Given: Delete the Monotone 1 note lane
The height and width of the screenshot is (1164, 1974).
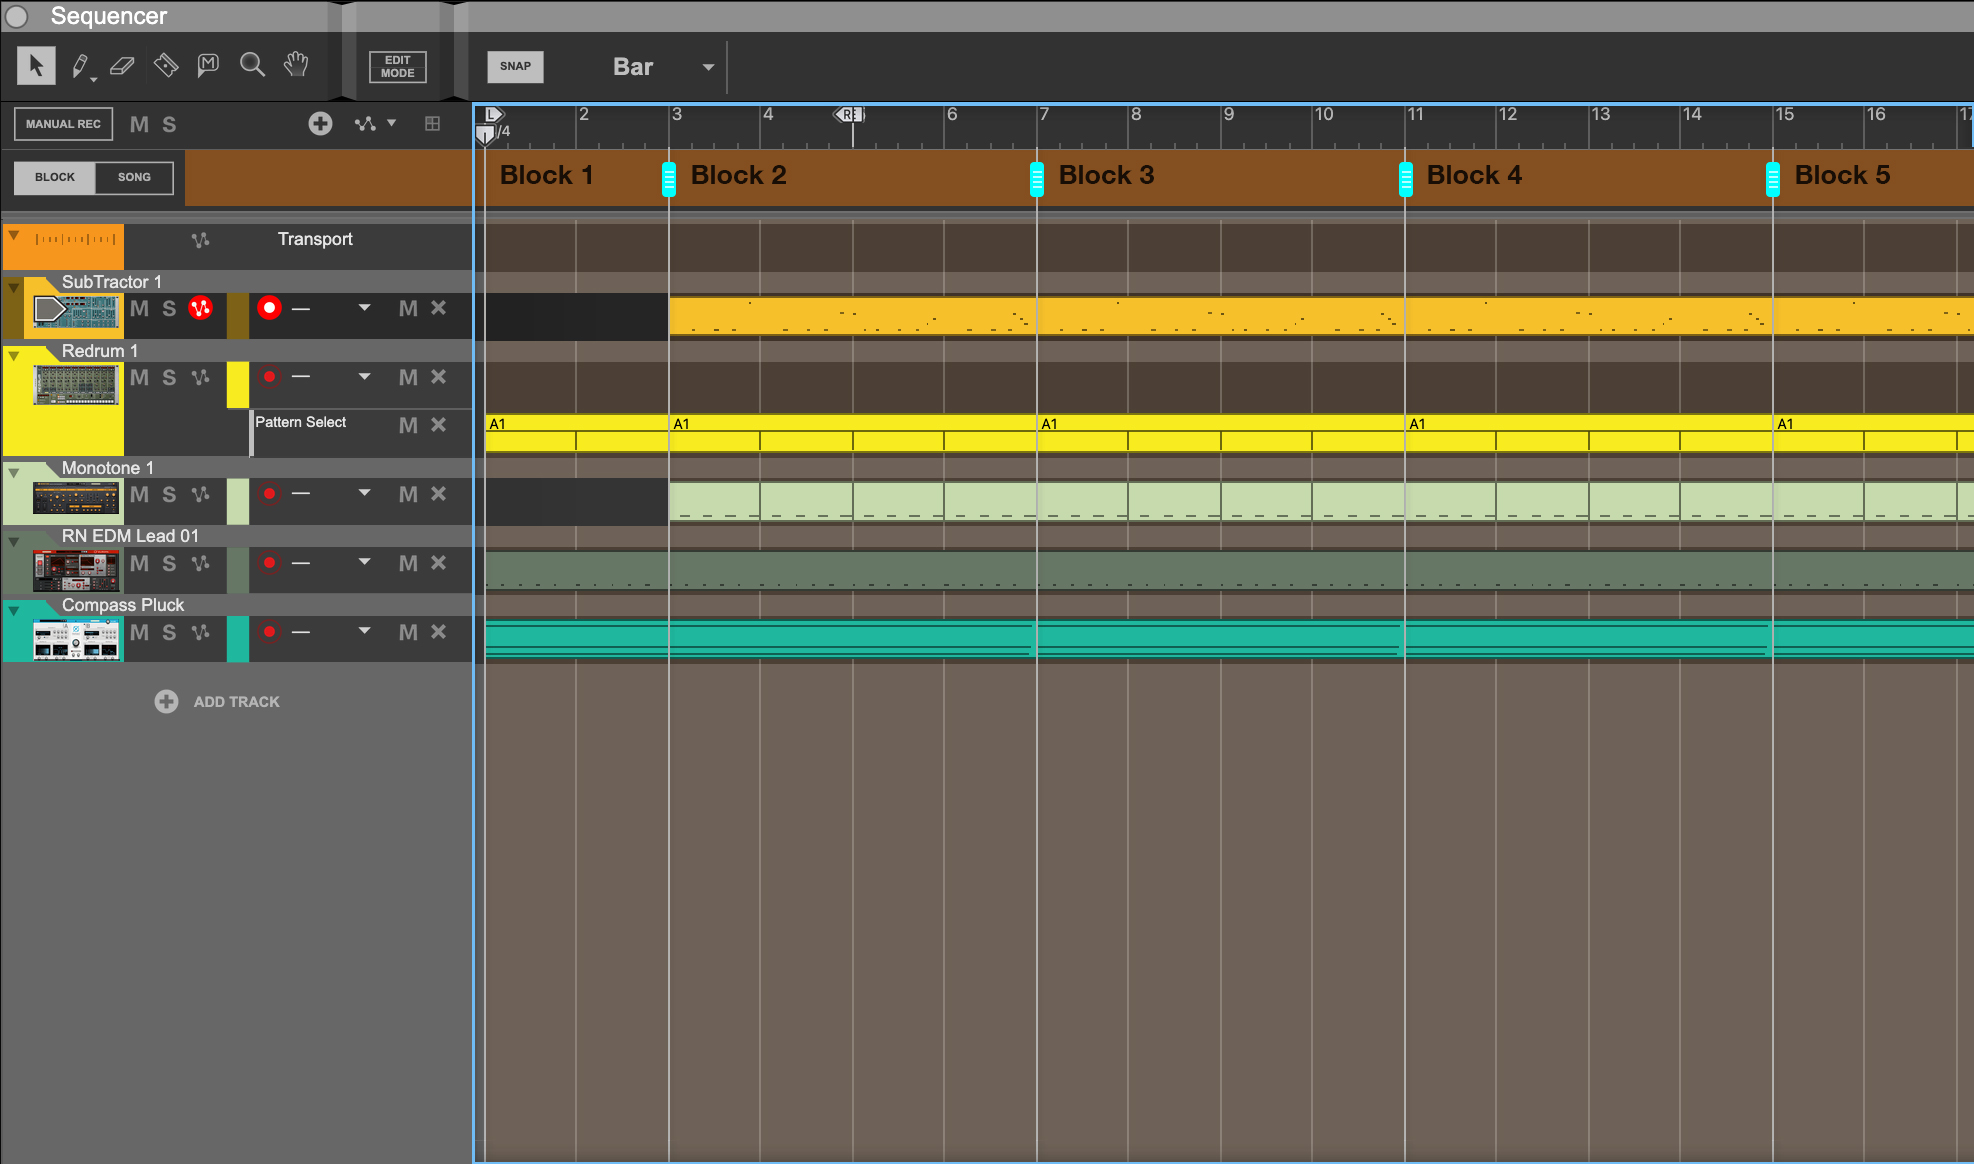Looking at the screenshot, I should pyautogui.click(x=438, y=494).
